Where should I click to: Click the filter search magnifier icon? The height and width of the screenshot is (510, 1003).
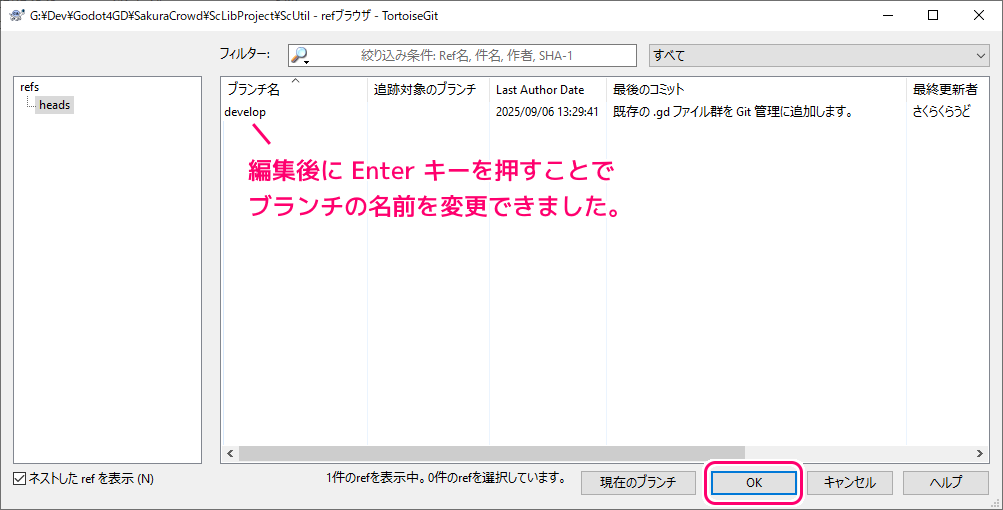pos(299,56)
